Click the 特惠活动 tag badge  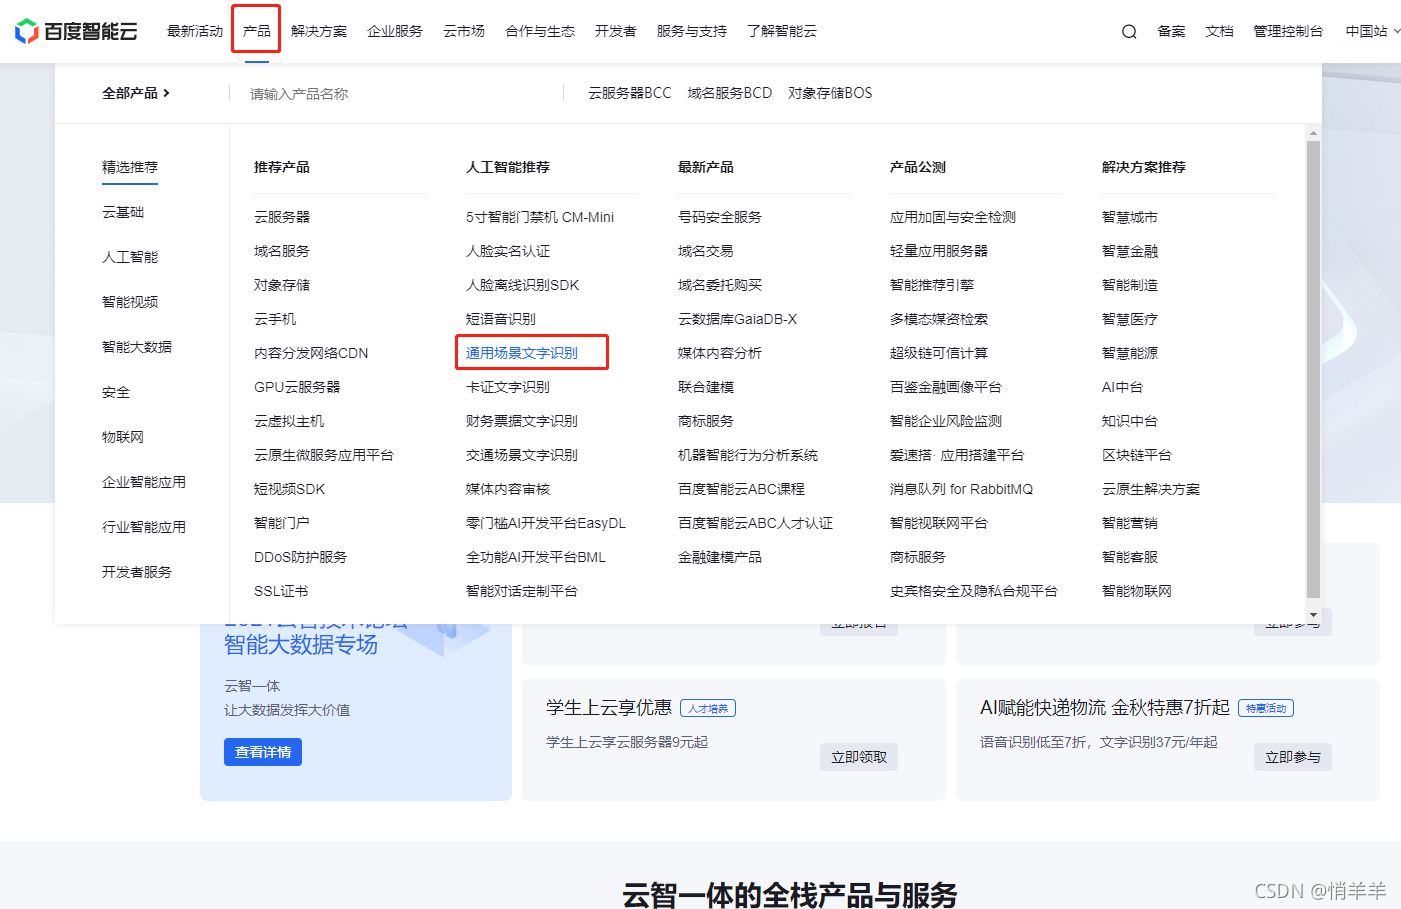[x=1266, y=708]
